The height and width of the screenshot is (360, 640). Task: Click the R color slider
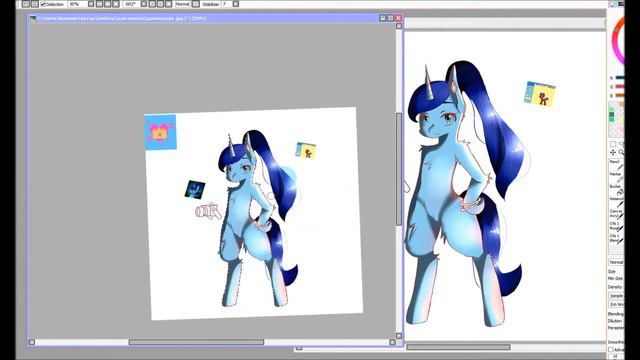pyautogui.click(x=620, y=78)
